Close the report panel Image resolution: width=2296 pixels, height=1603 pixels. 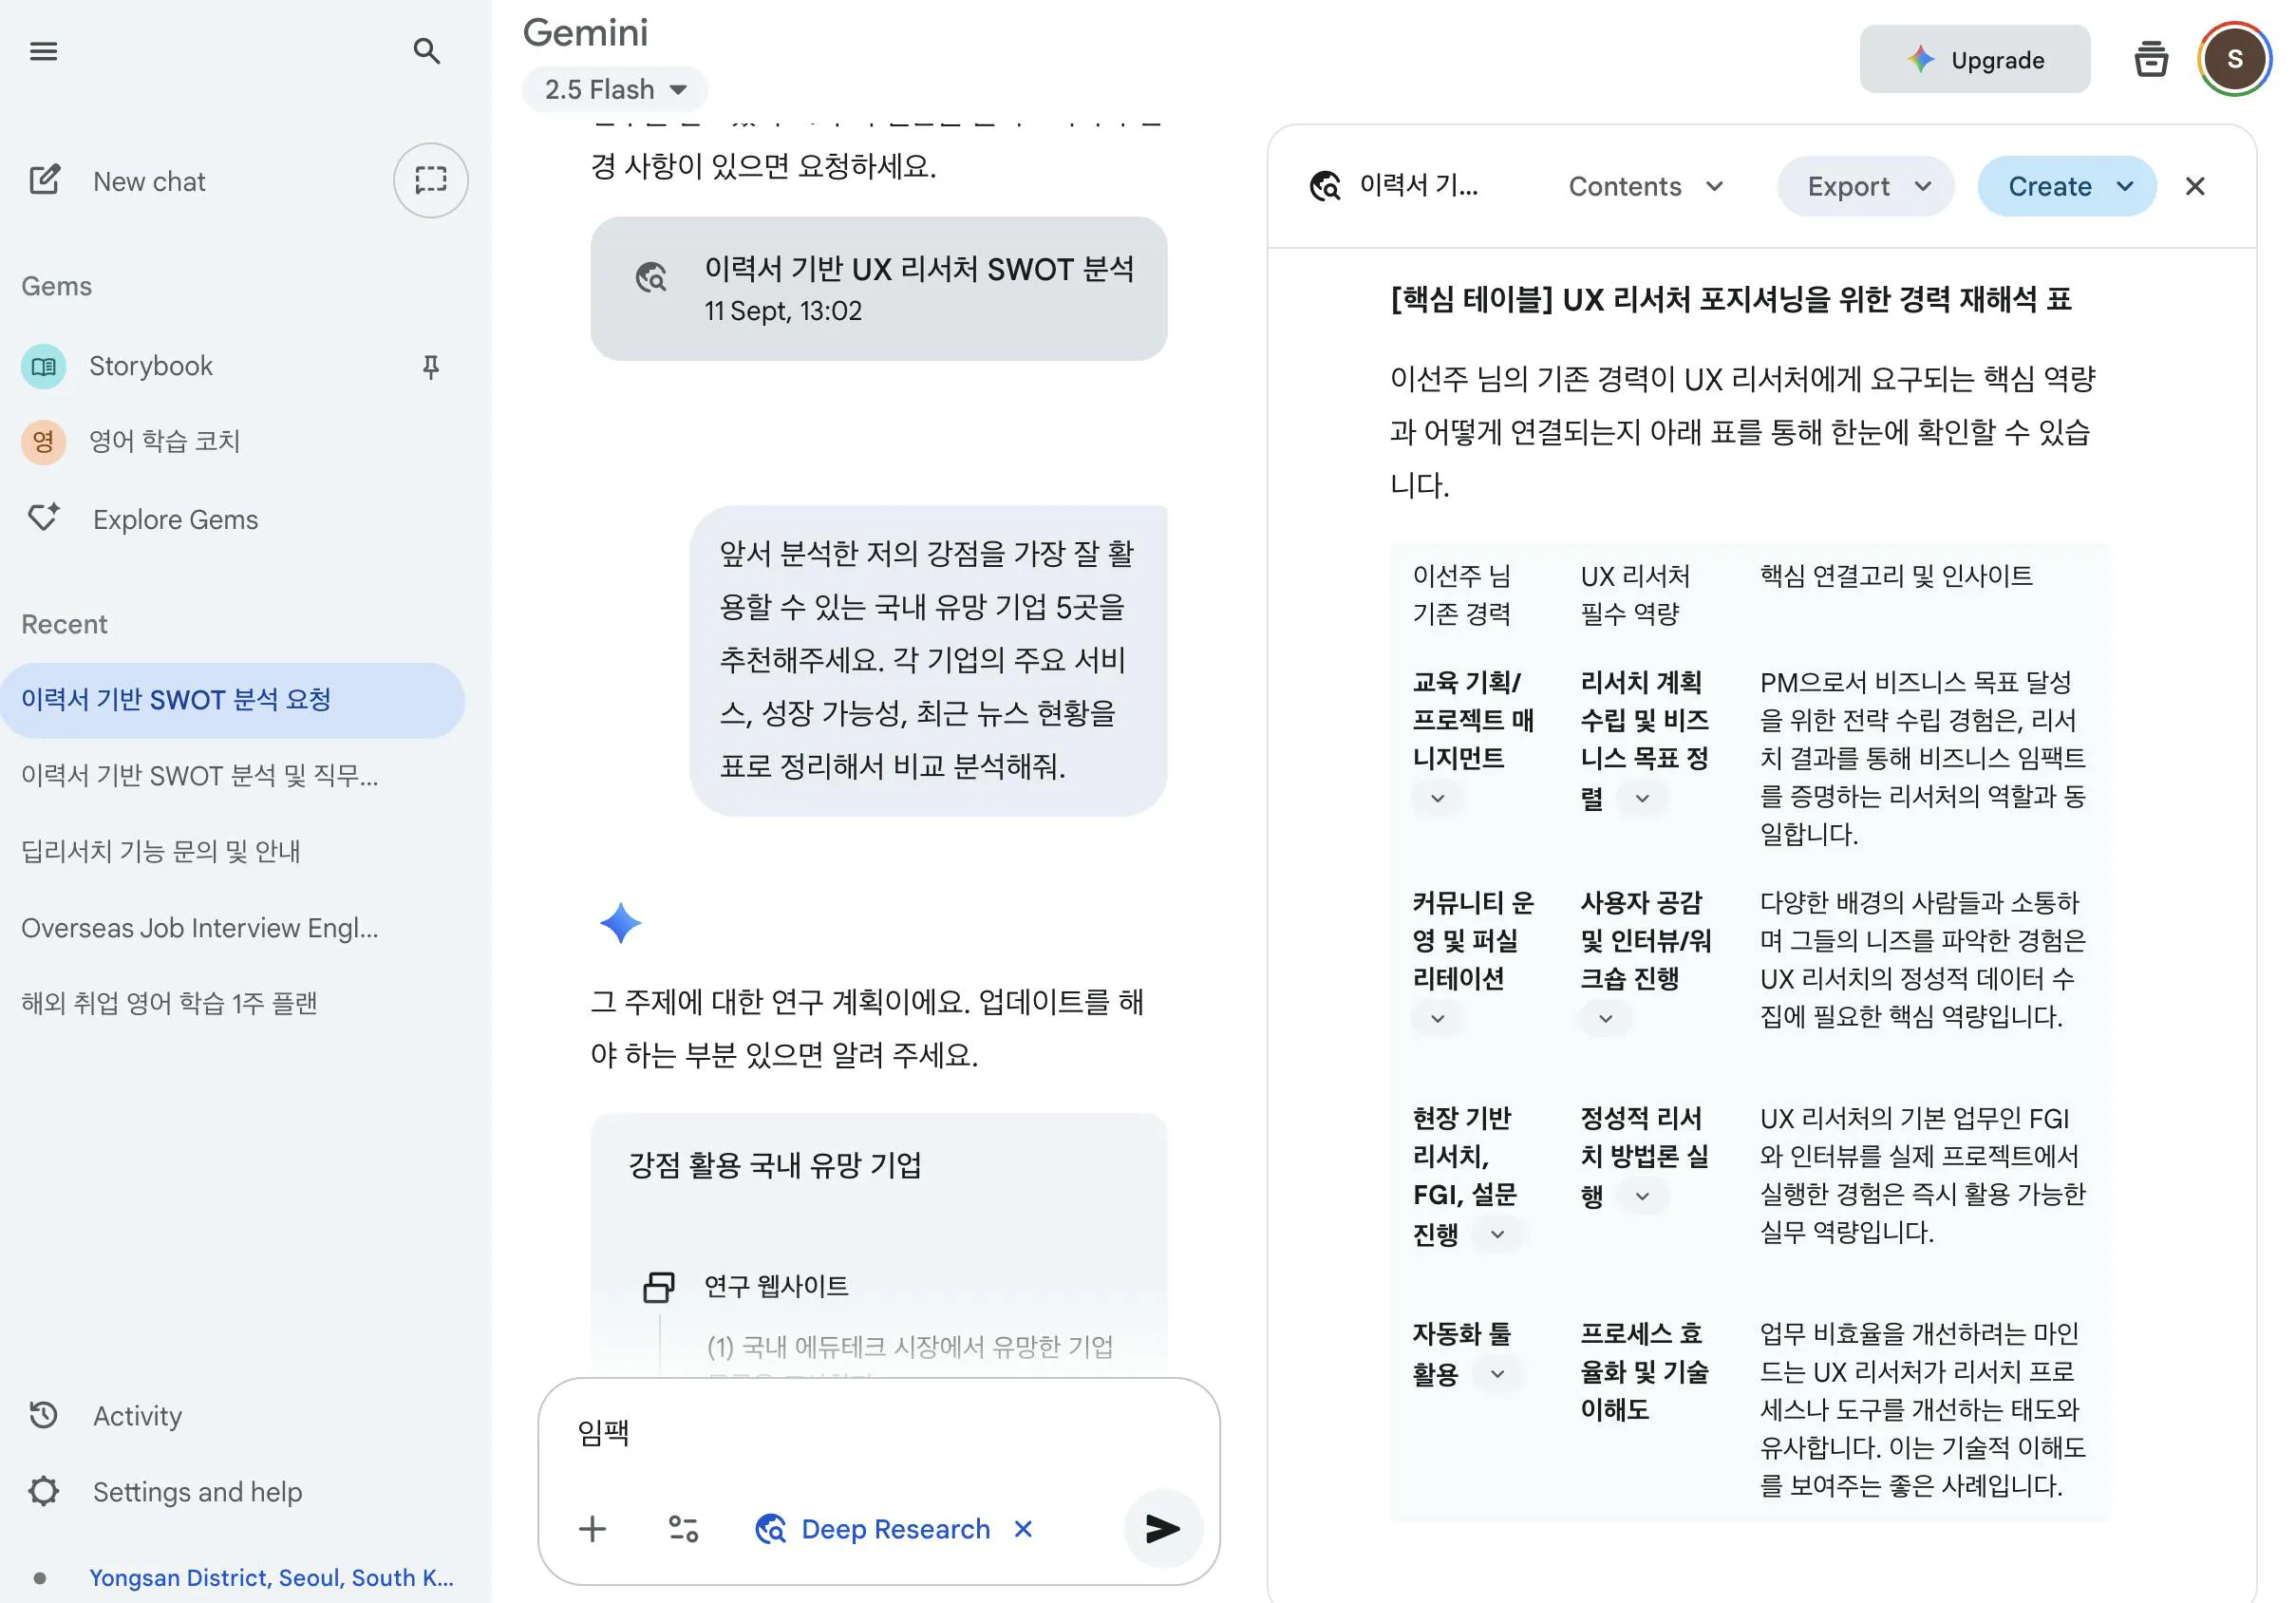(2194, 186)
